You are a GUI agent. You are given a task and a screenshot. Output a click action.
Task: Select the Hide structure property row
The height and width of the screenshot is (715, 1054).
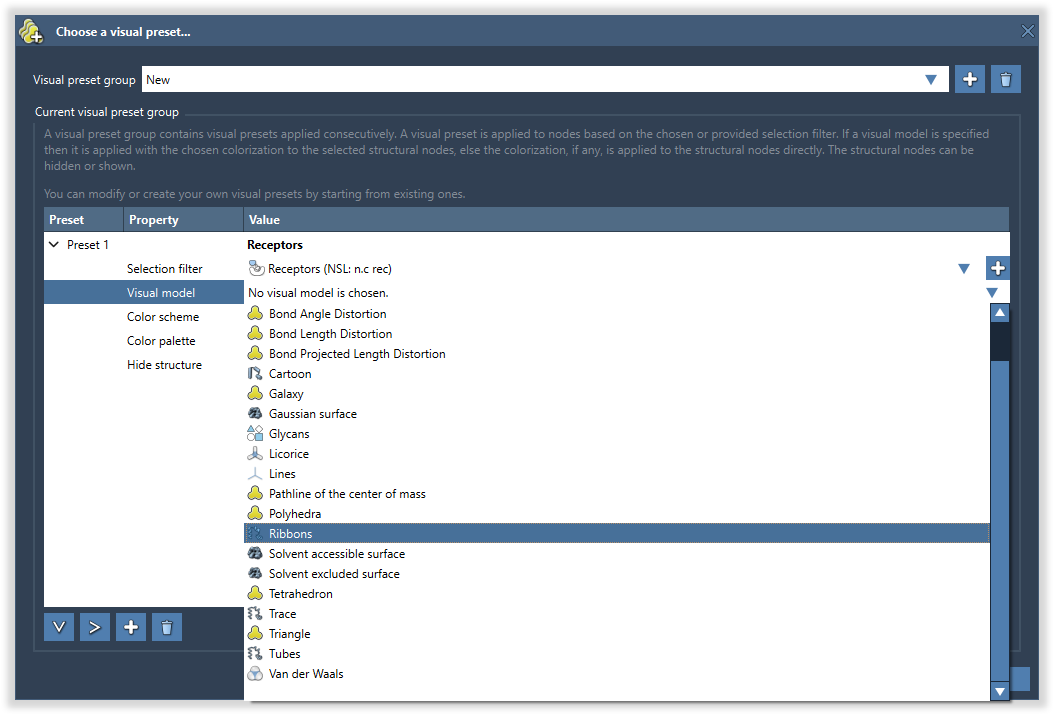[164, 365]
